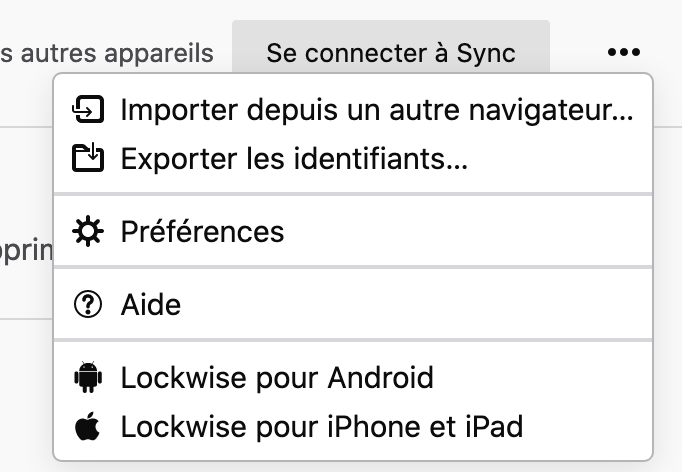
Task: Click the Apple logo icon
Action: pyautogui.click(x=89, y=427)
